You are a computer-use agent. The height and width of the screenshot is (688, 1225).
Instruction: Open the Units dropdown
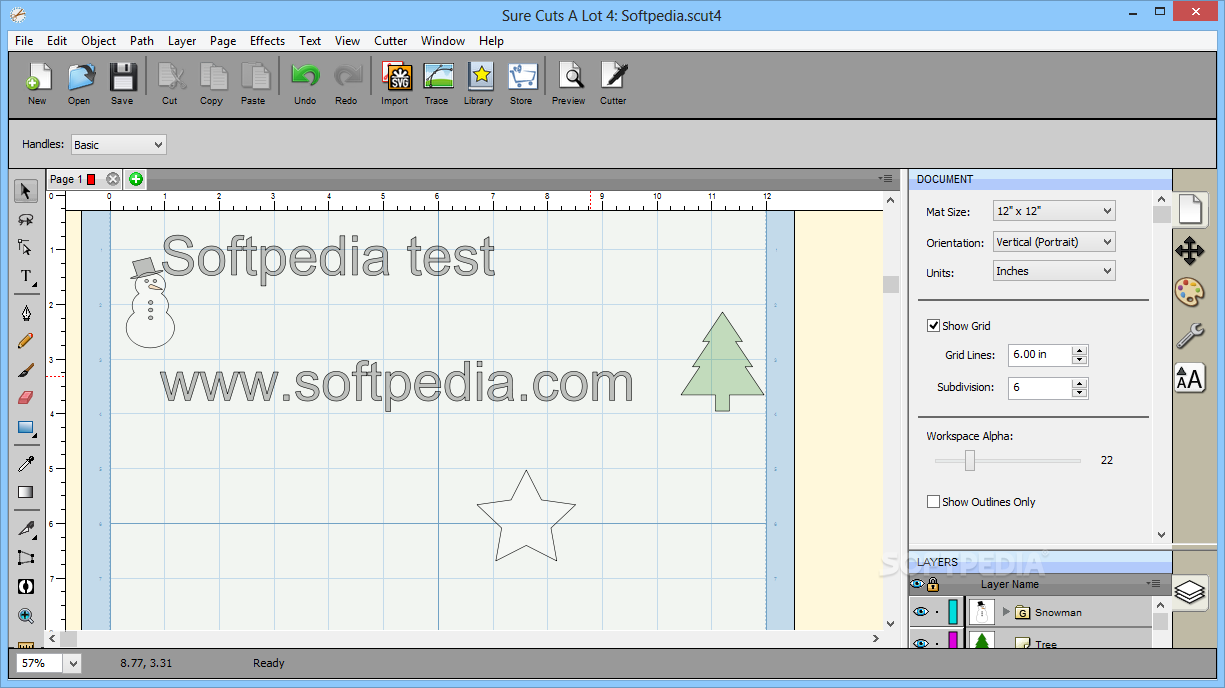pyautogui.click(x=1055, y=271)
